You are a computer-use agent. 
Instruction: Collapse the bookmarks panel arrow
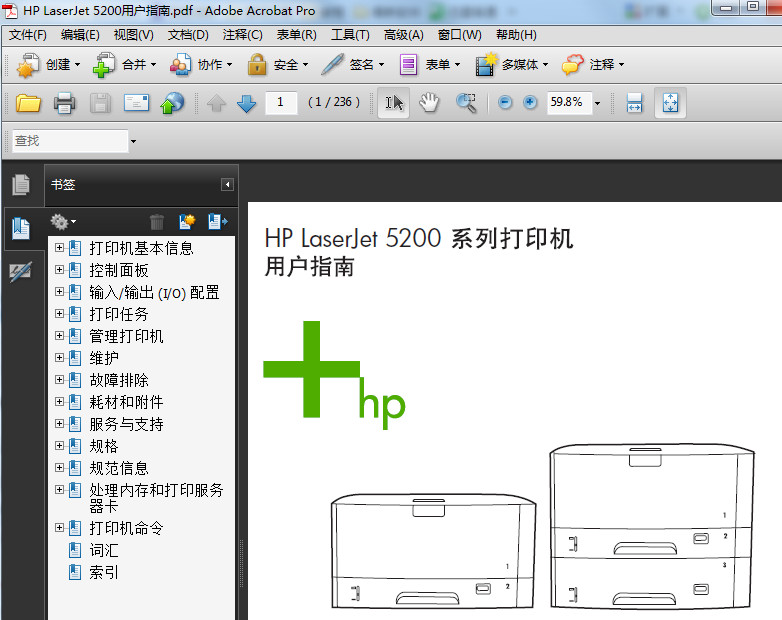point(227,185)
